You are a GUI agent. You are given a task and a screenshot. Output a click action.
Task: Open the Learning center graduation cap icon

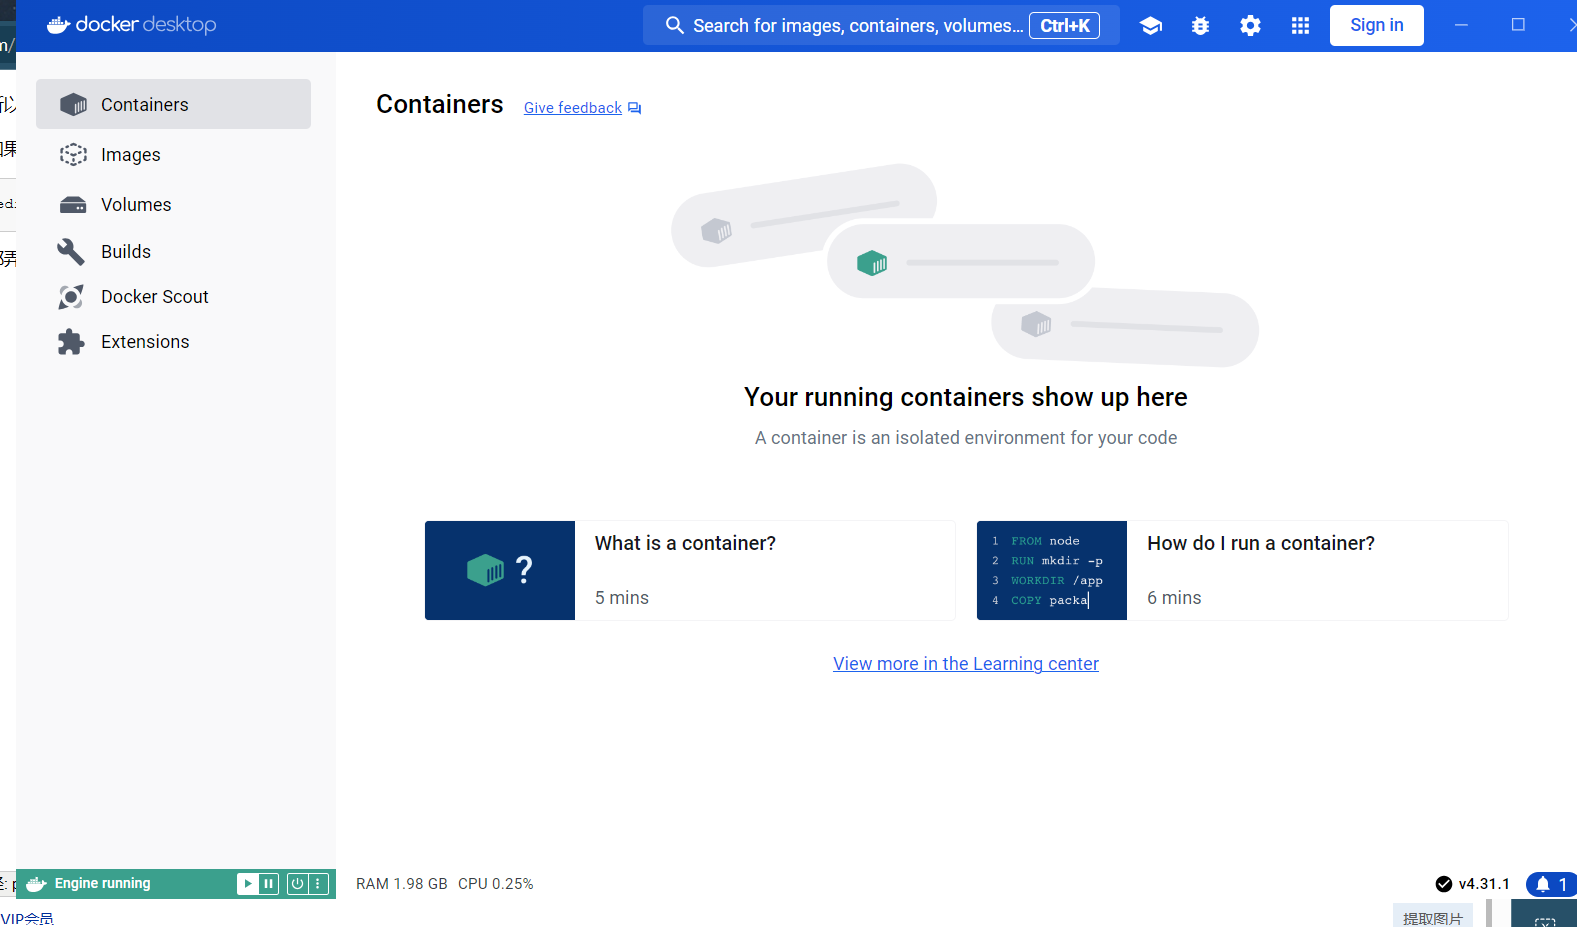[1150, 26]
